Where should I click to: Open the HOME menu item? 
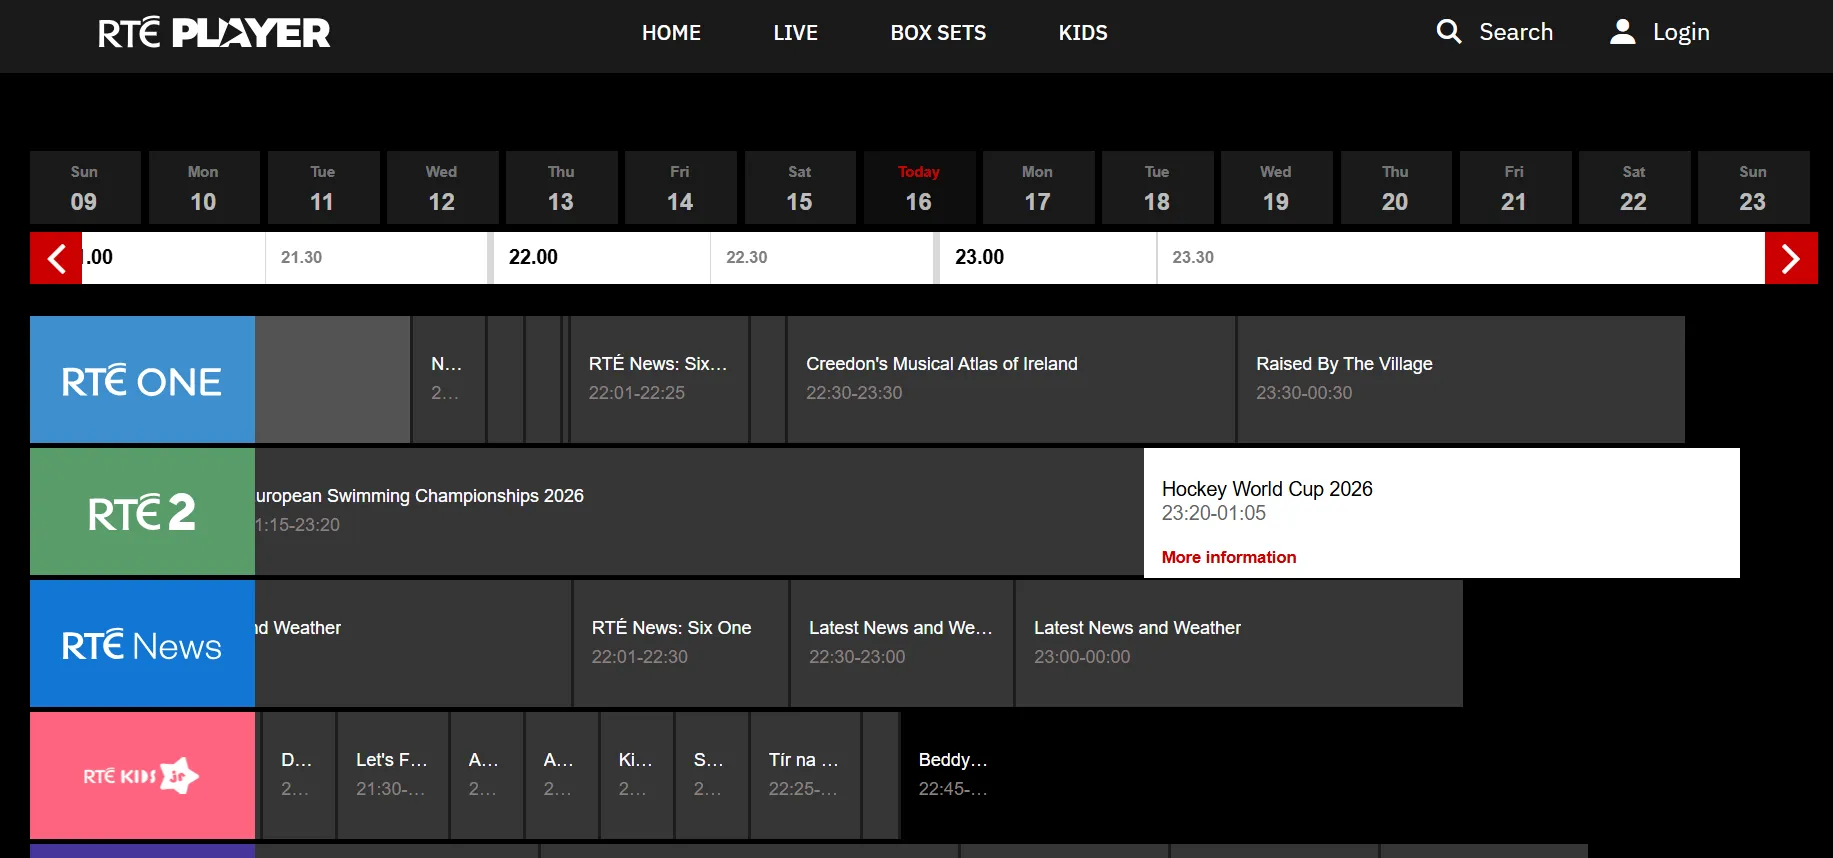tap(671, 33)
